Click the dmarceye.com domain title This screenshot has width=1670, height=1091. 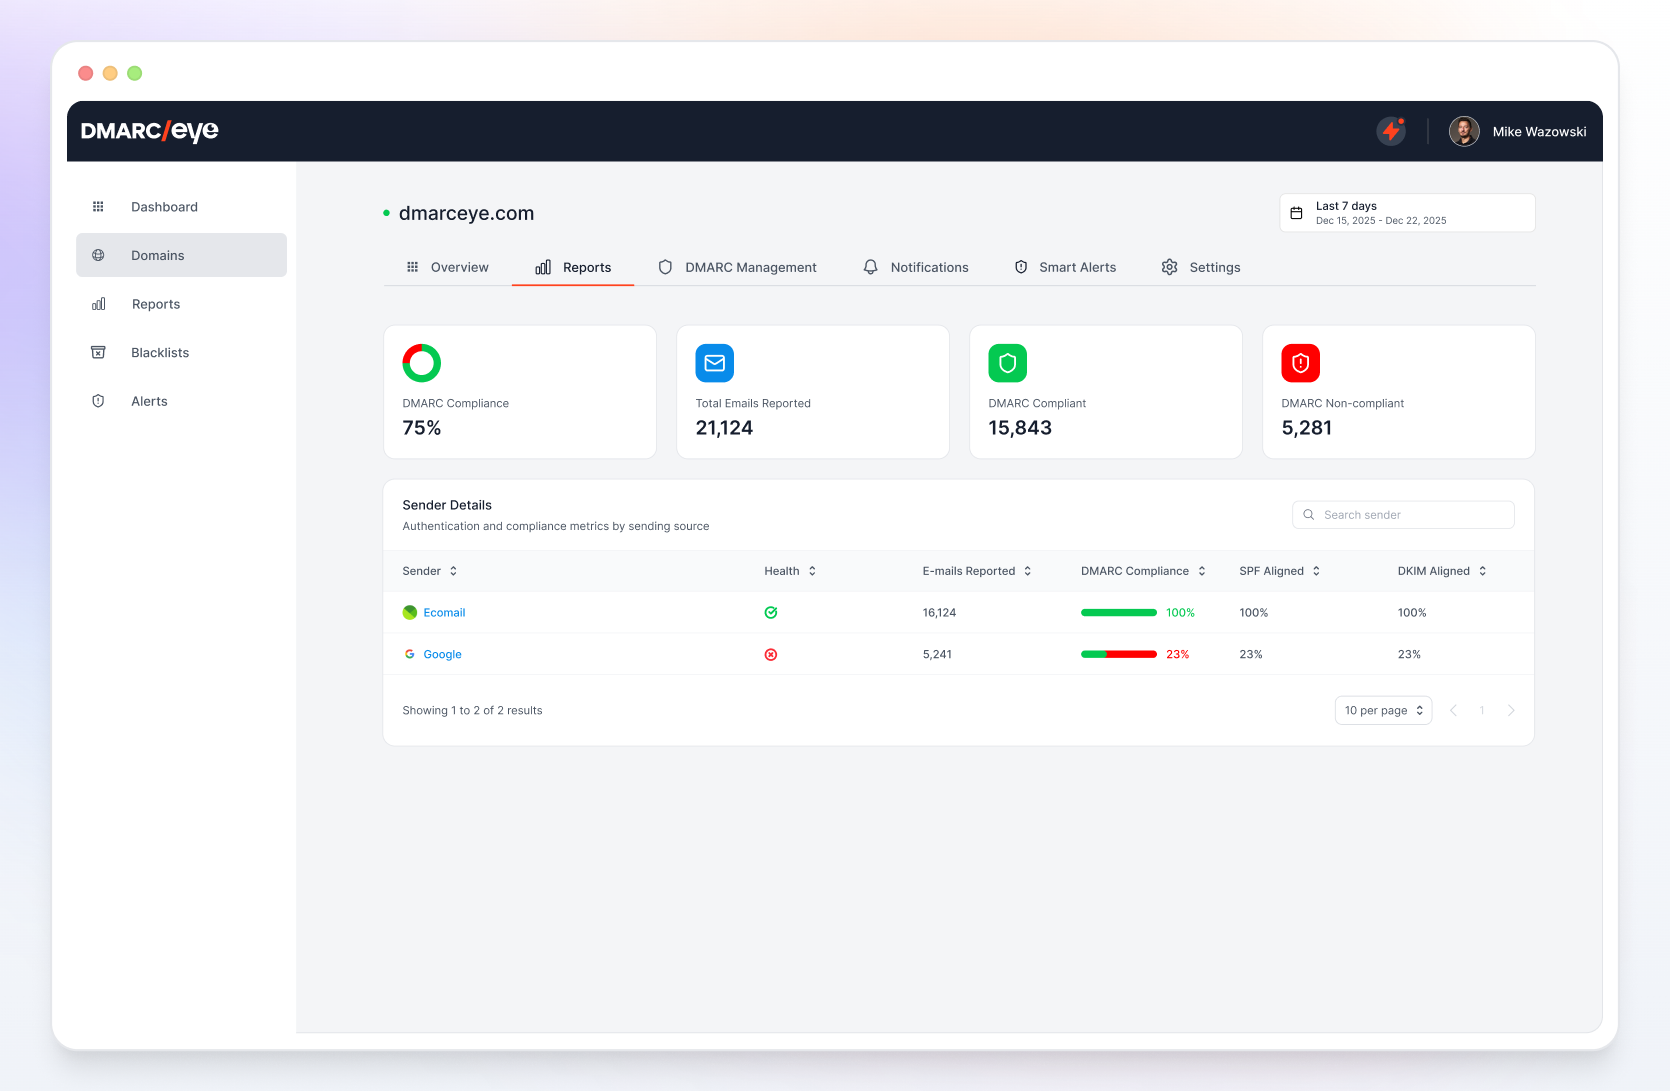point(466,213)
